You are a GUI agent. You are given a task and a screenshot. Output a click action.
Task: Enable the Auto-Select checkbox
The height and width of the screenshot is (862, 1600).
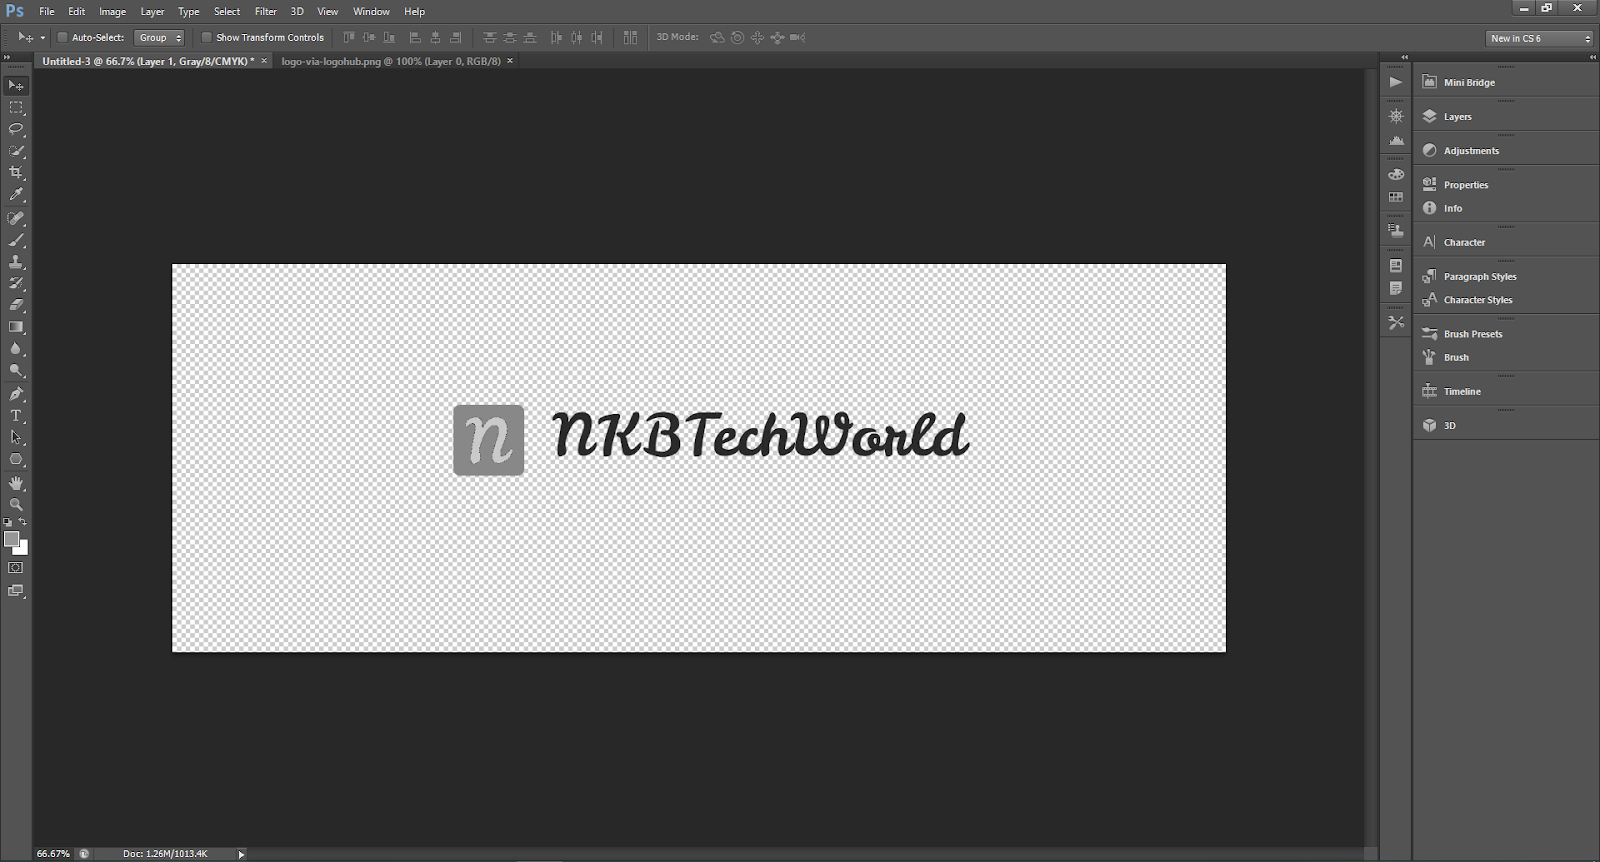pyautogui.click(x=62, y=37)
